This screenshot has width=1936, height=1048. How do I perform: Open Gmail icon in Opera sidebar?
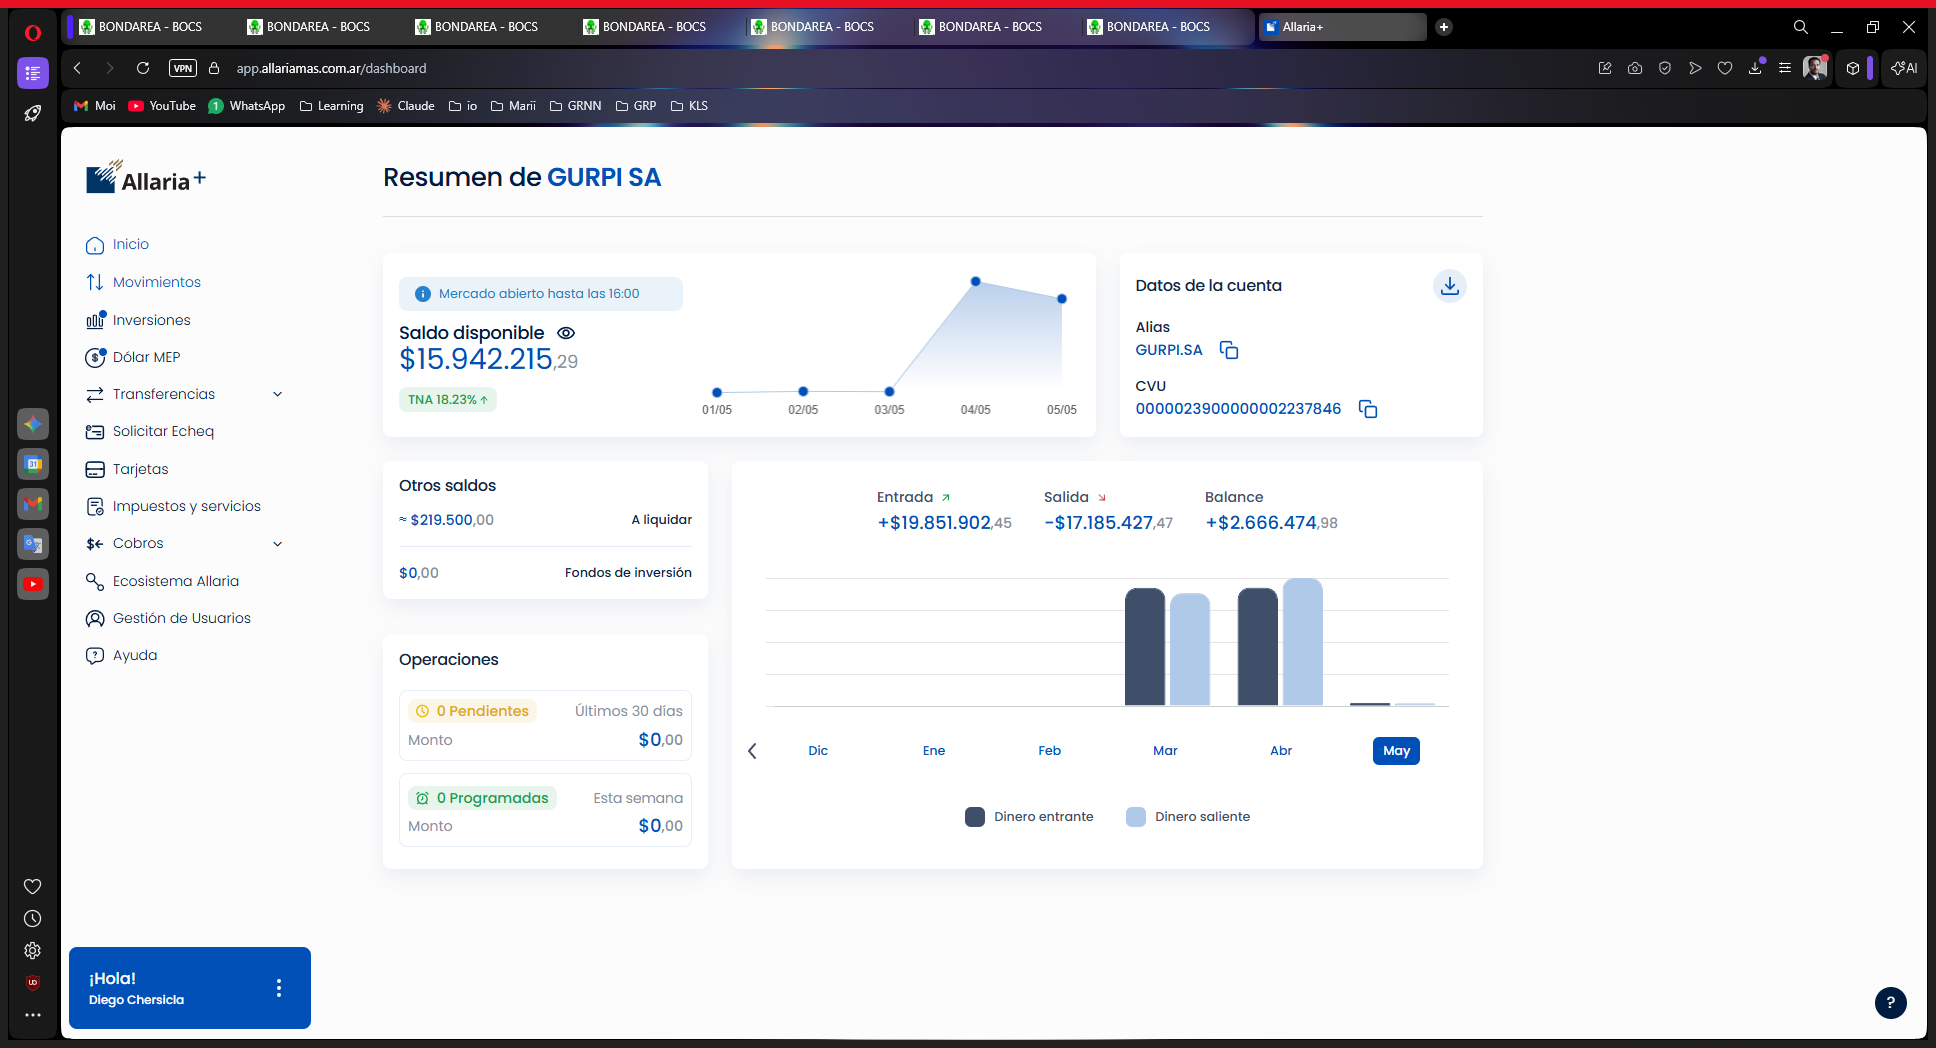(x=33, y=504)
